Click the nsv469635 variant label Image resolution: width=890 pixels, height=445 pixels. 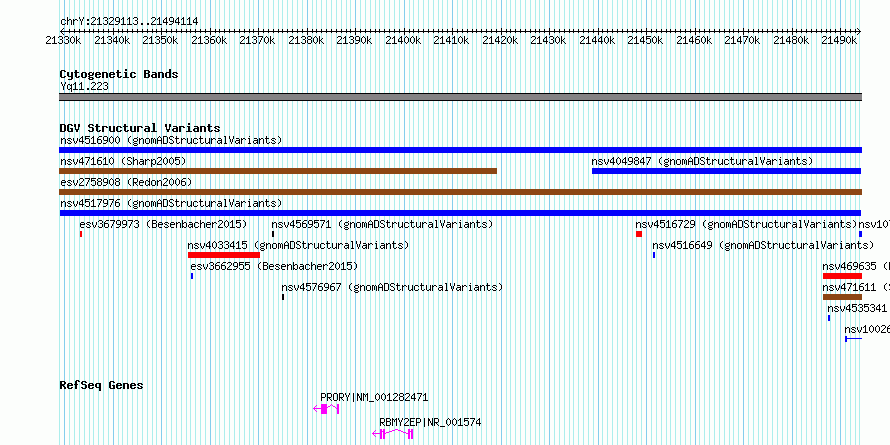point(856,266)
